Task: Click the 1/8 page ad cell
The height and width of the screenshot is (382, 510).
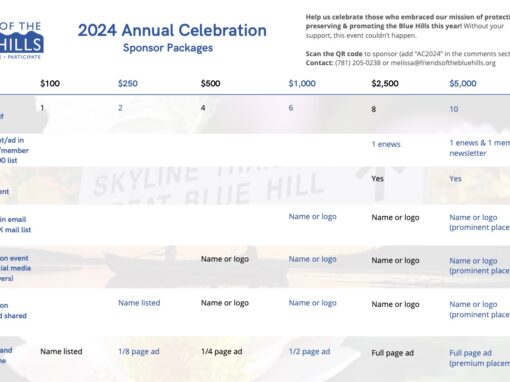Action: 139,351
